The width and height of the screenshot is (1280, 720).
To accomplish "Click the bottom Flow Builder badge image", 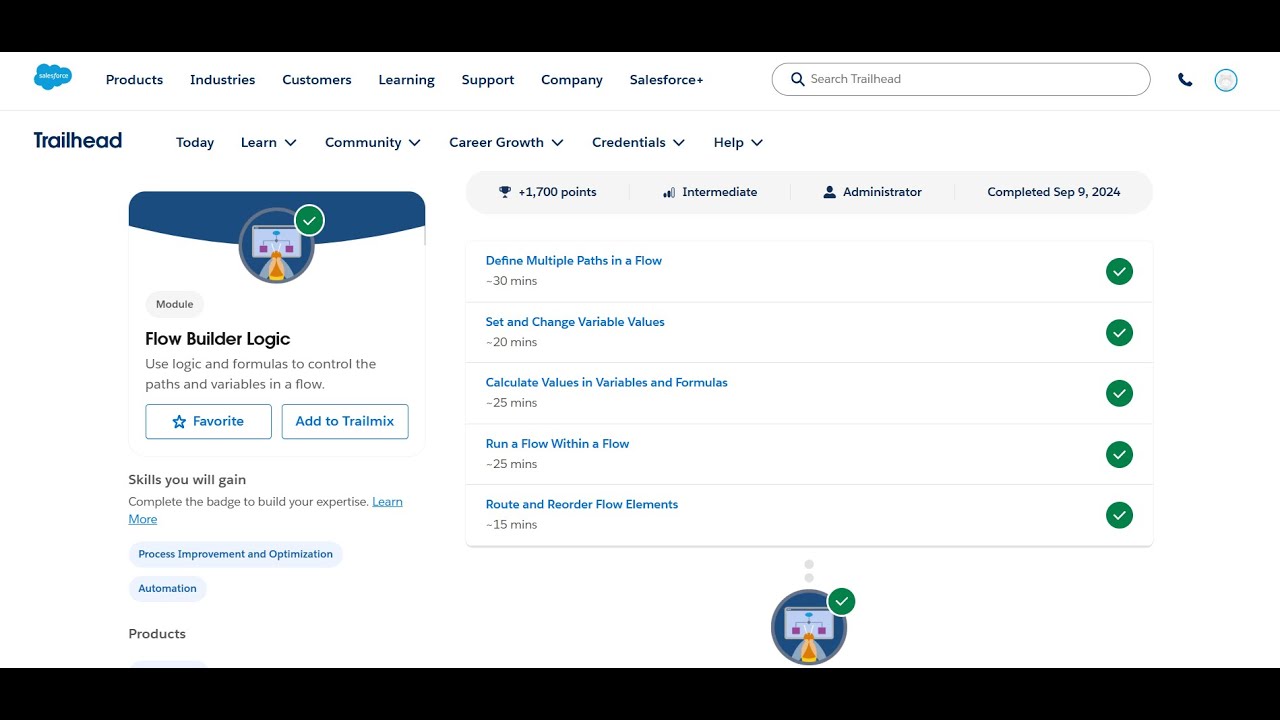I will coord(809,628).
